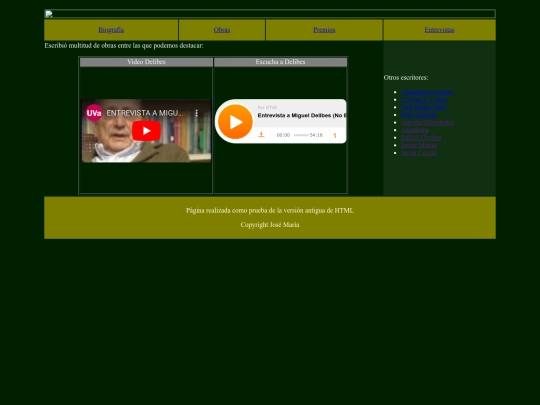Click the 'Video Delibes' column header
Image resolution: width=540 pixels, height=405 pixels.
[x=146, y=62]
